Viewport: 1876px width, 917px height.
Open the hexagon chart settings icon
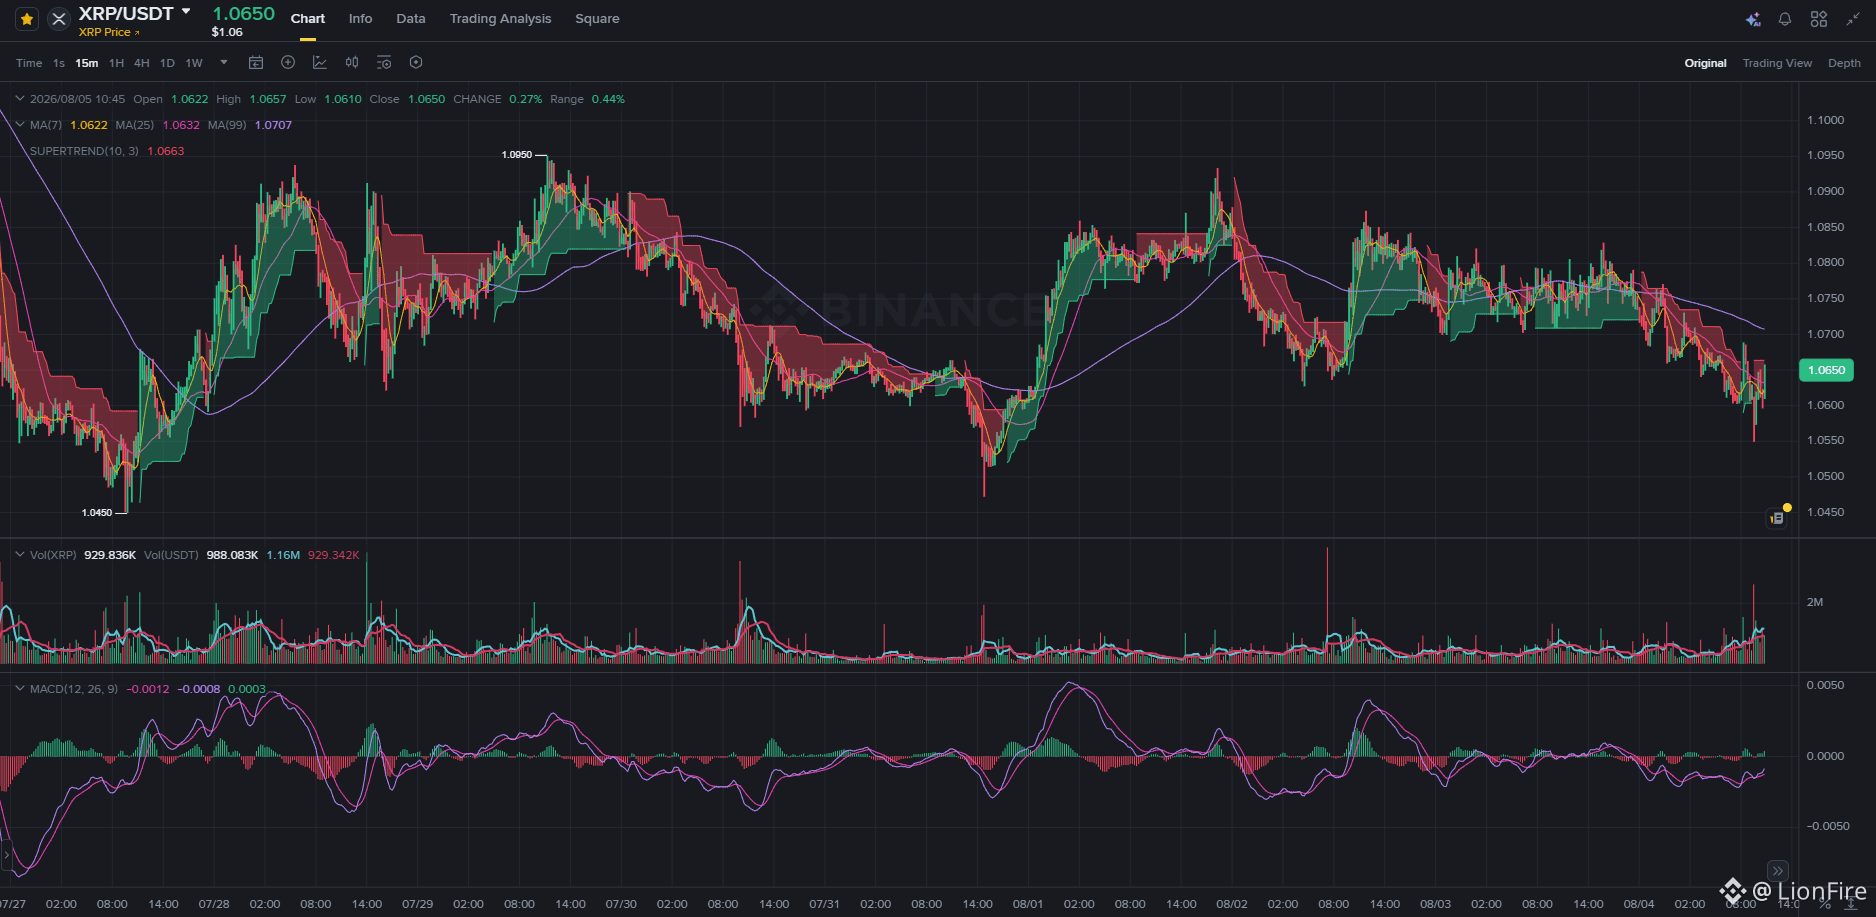416,62
